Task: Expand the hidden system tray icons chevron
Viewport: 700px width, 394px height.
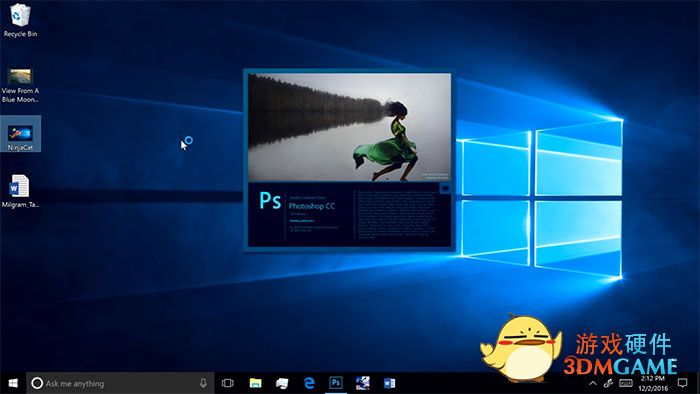Action: (x=593, y=383)
